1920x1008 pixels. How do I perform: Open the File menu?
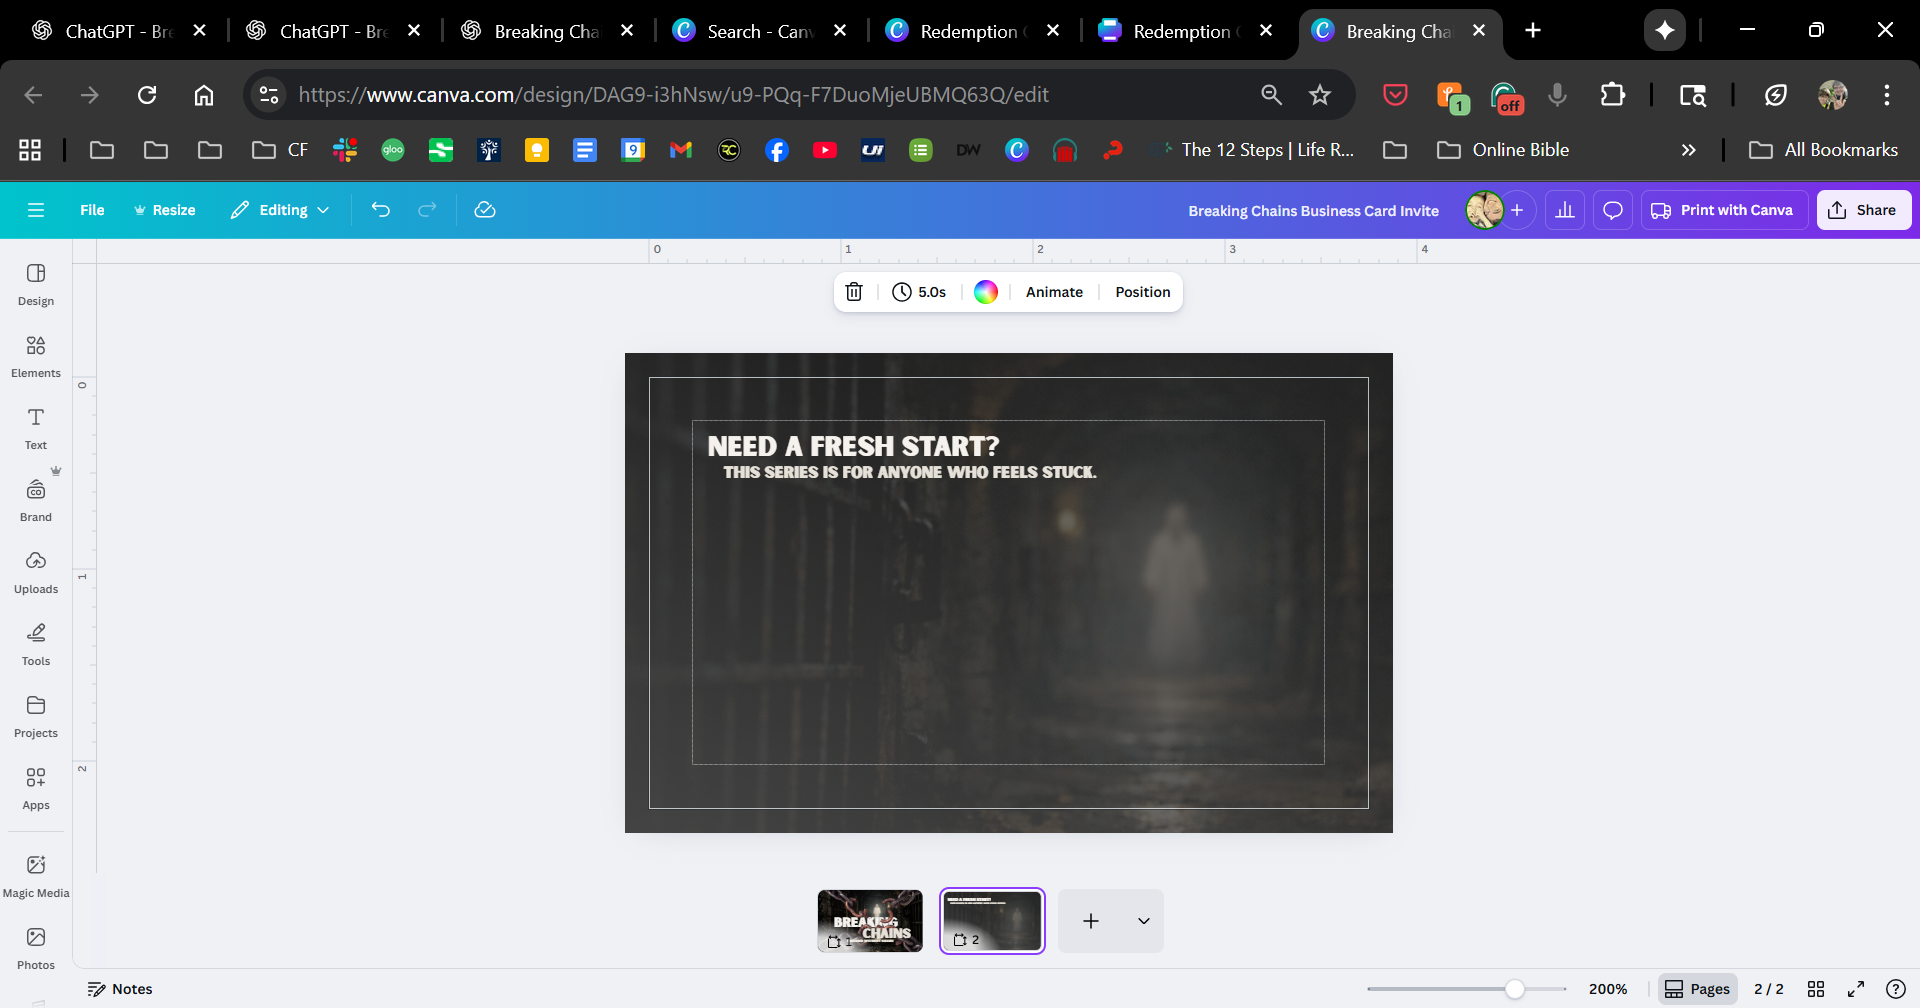pos(92,210)
